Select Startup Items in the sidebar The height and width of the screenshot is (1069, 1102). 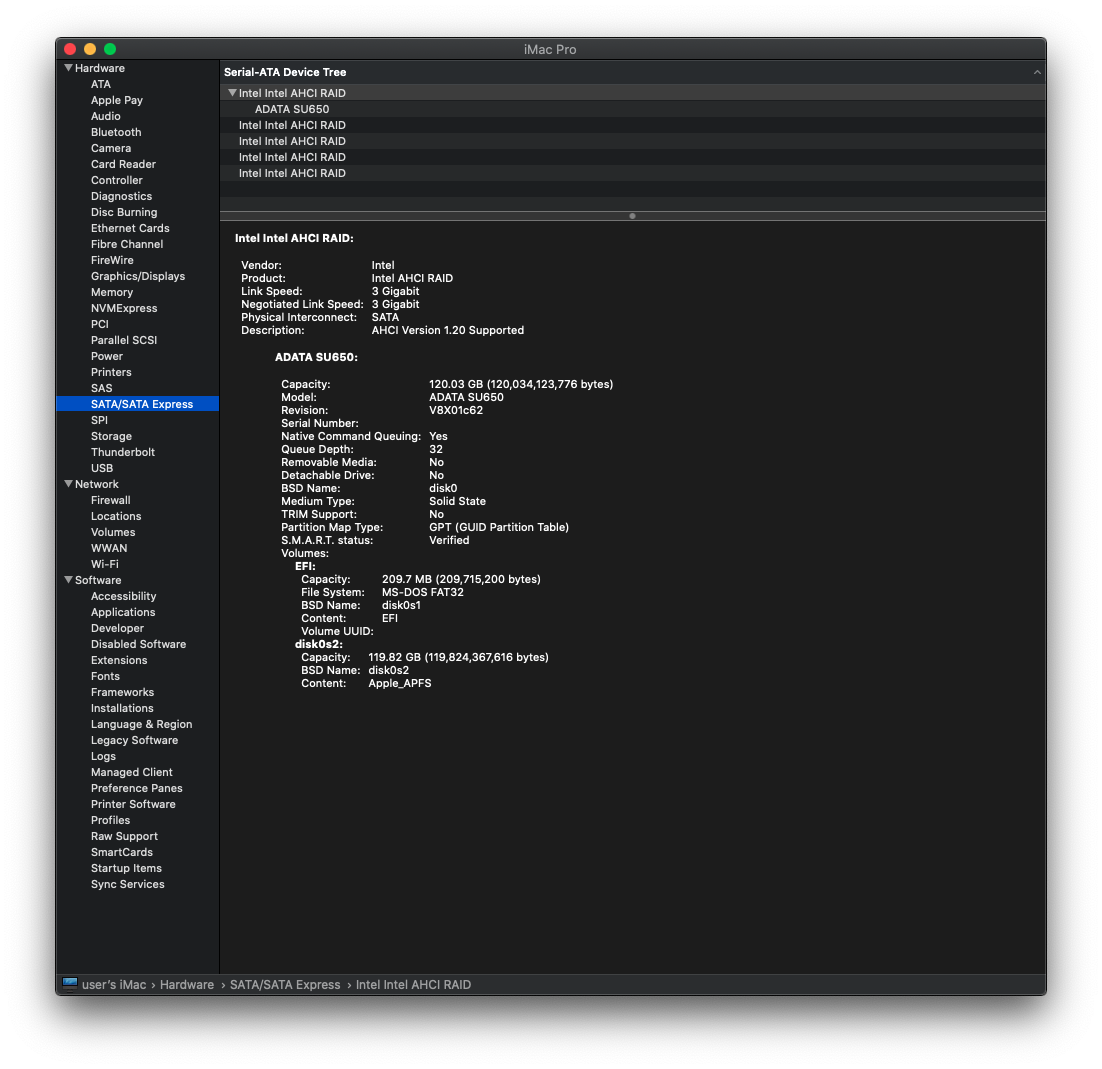pyautogui.click(x=126, y=869)
